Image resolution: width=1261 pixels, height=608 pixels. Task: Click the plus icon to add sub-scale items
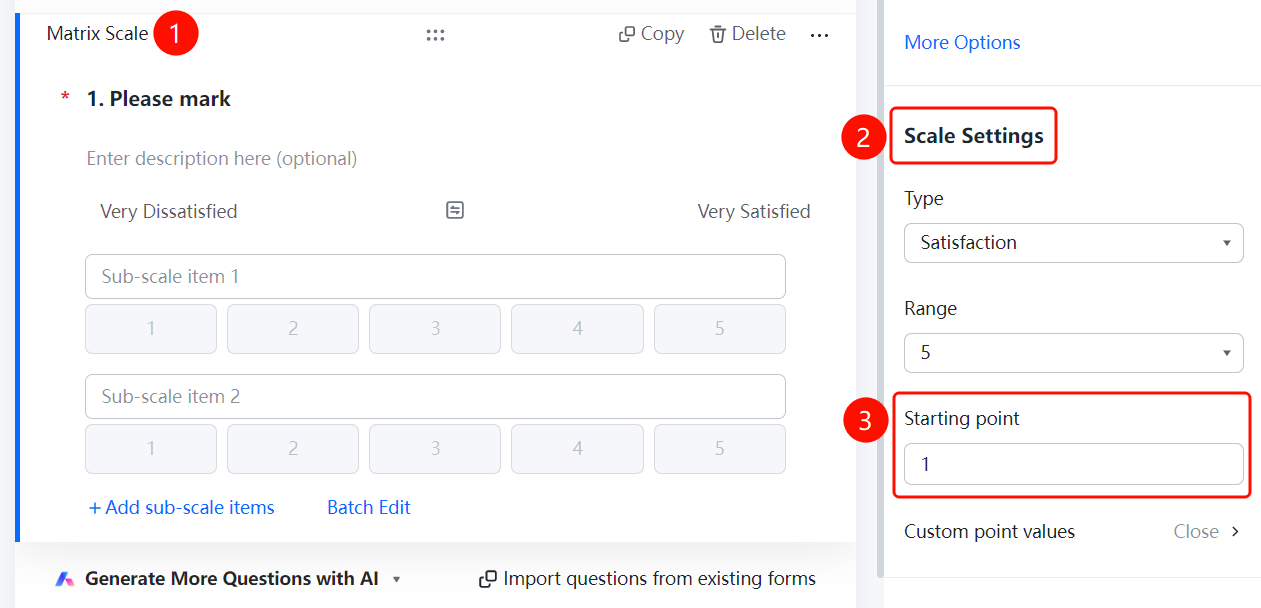[95, 508]
